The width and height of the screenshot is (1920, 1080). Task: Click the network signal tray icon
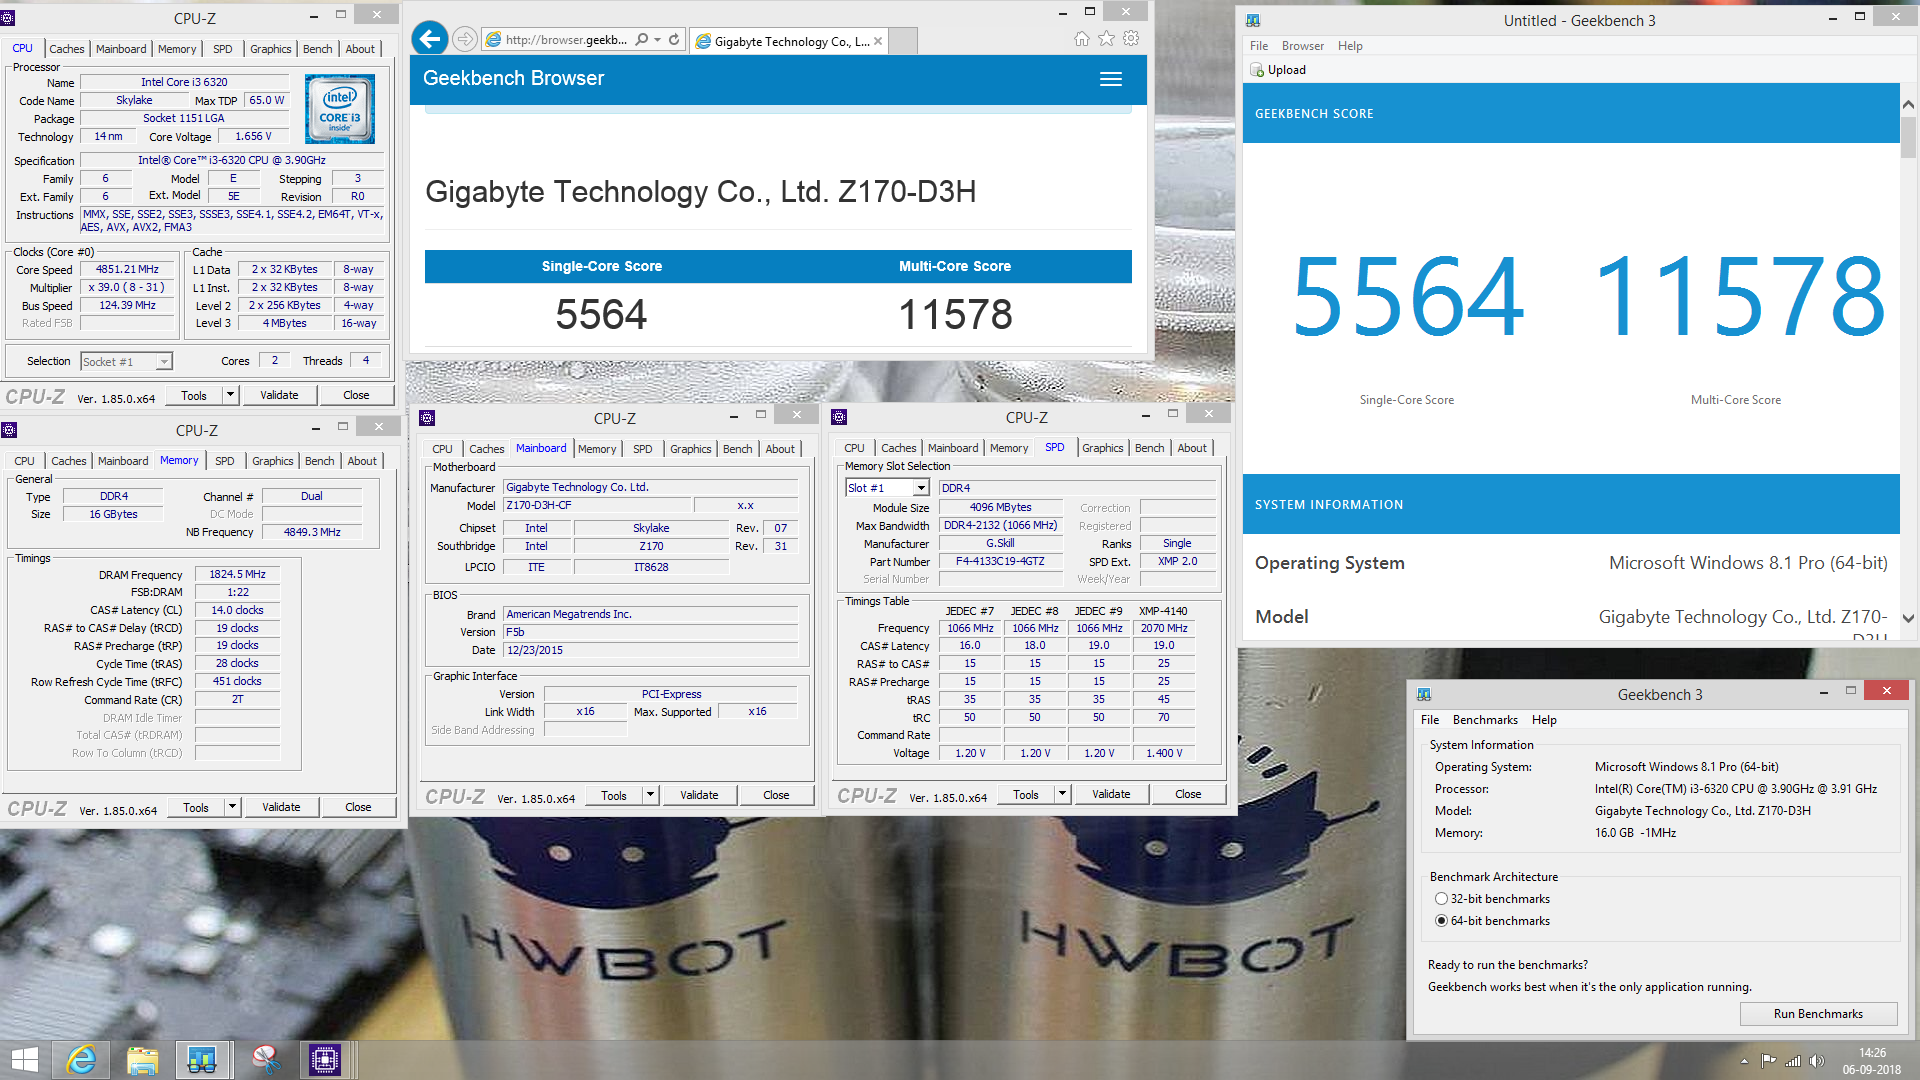pos(1793,1061)
